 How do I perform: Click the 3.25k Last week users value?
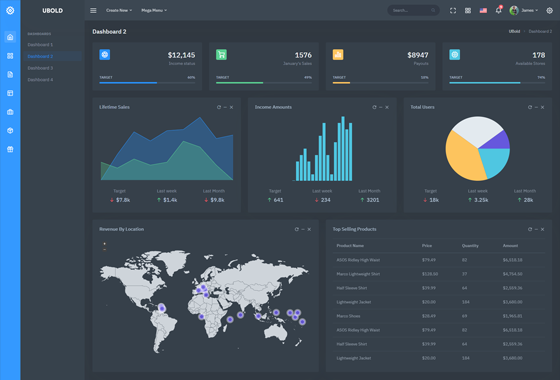[481, 200]
